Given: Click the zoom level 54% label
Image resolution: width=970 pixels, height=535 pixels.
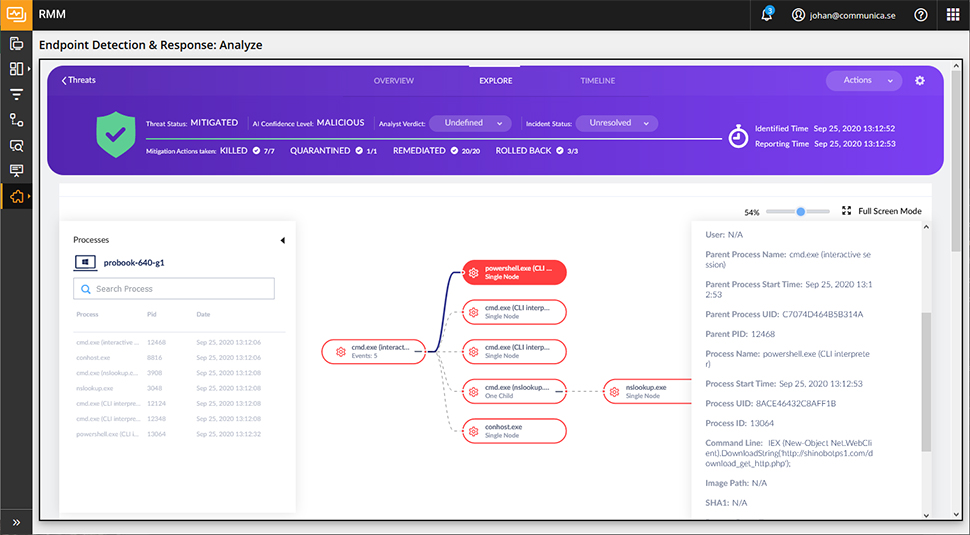Looking at the screenshot, I should [752, 212].
